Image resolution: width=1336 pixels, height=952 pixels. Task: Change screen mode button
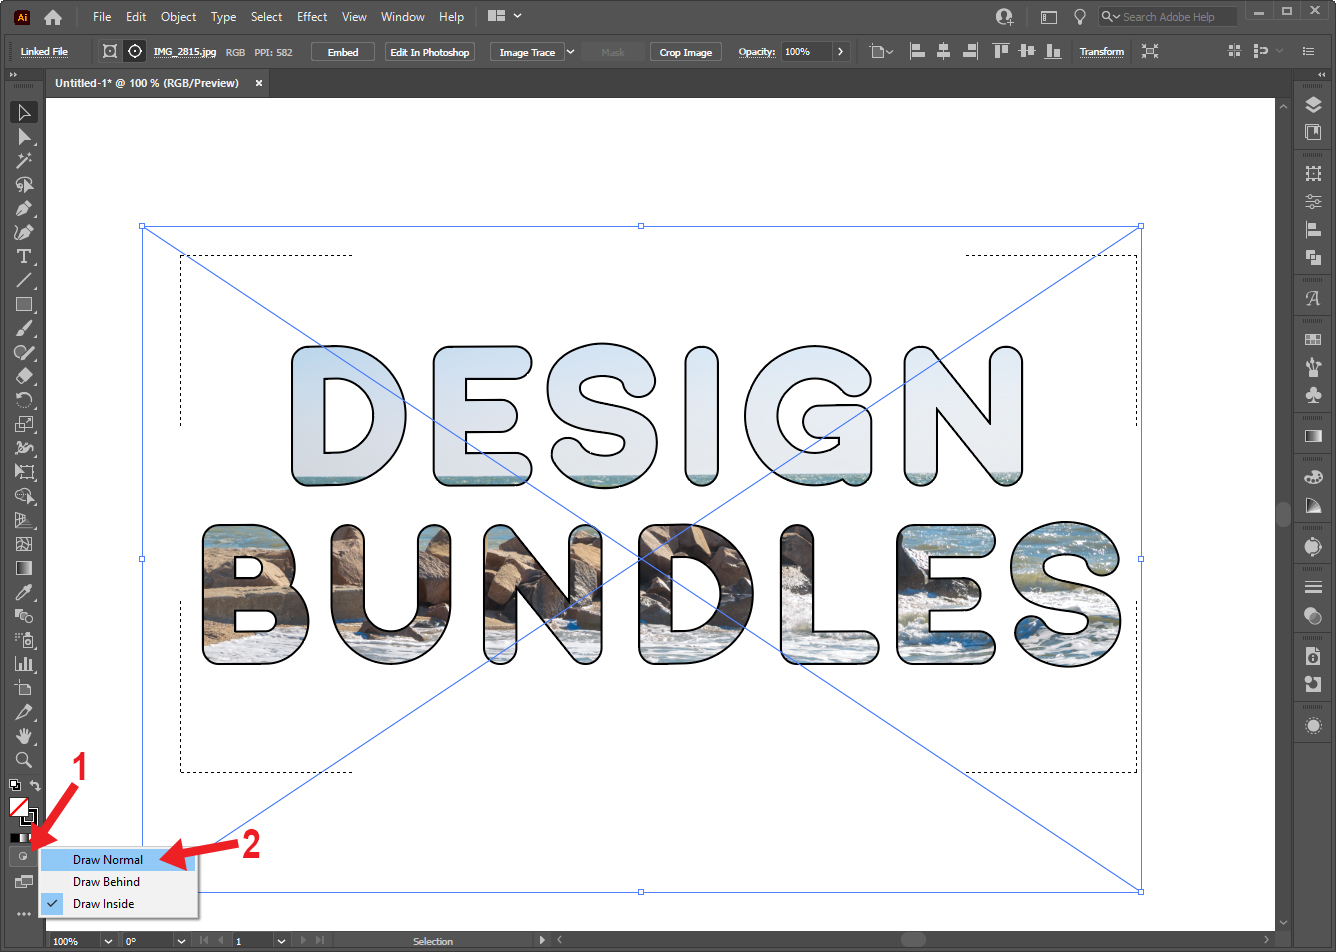[x=23, y=882]
